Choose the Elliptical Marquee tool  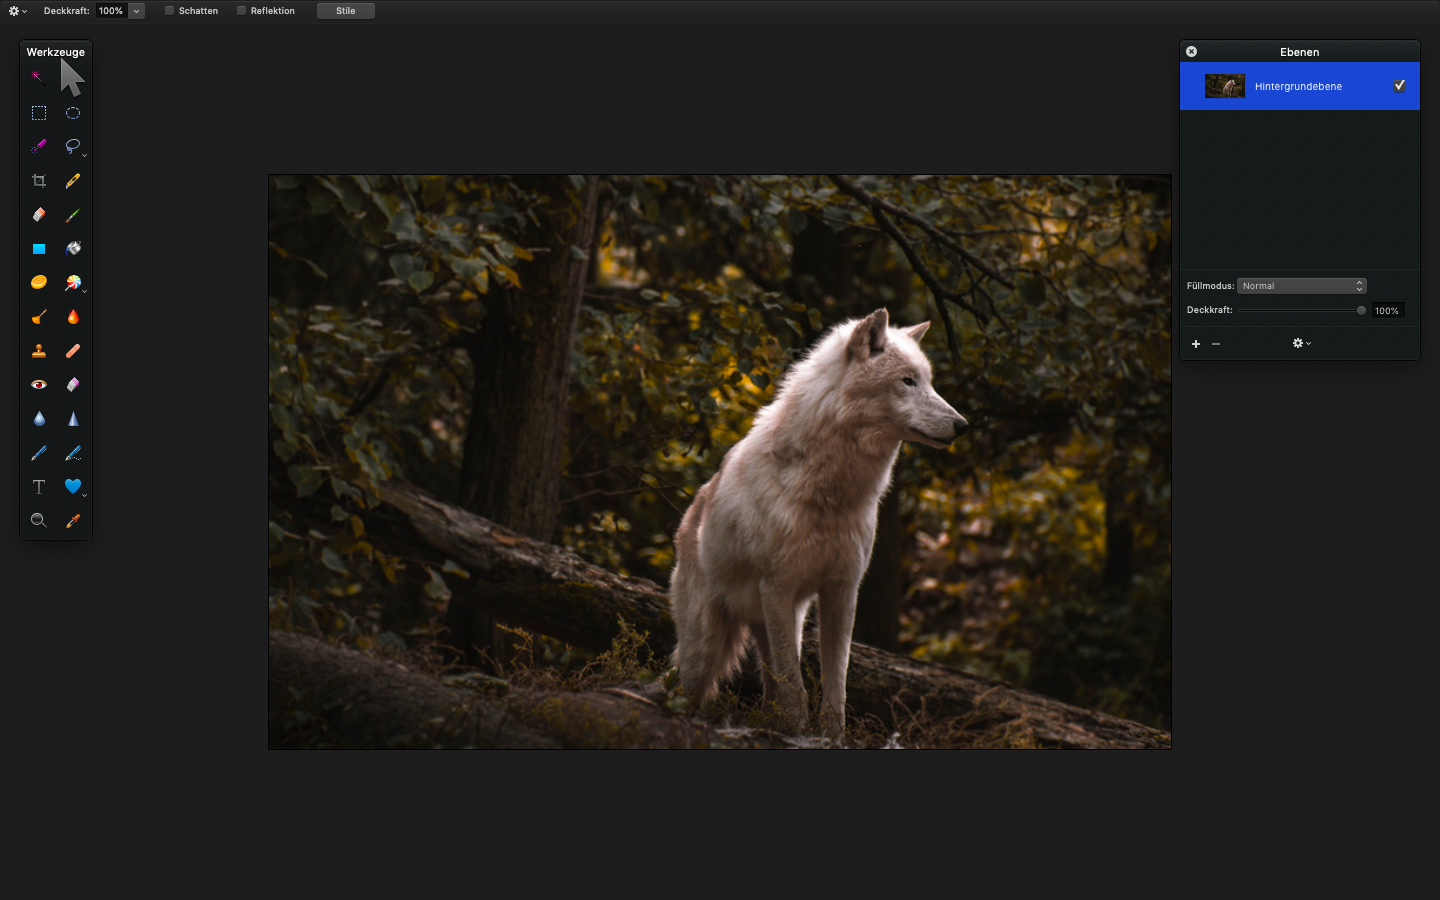[x=73, y=113]
